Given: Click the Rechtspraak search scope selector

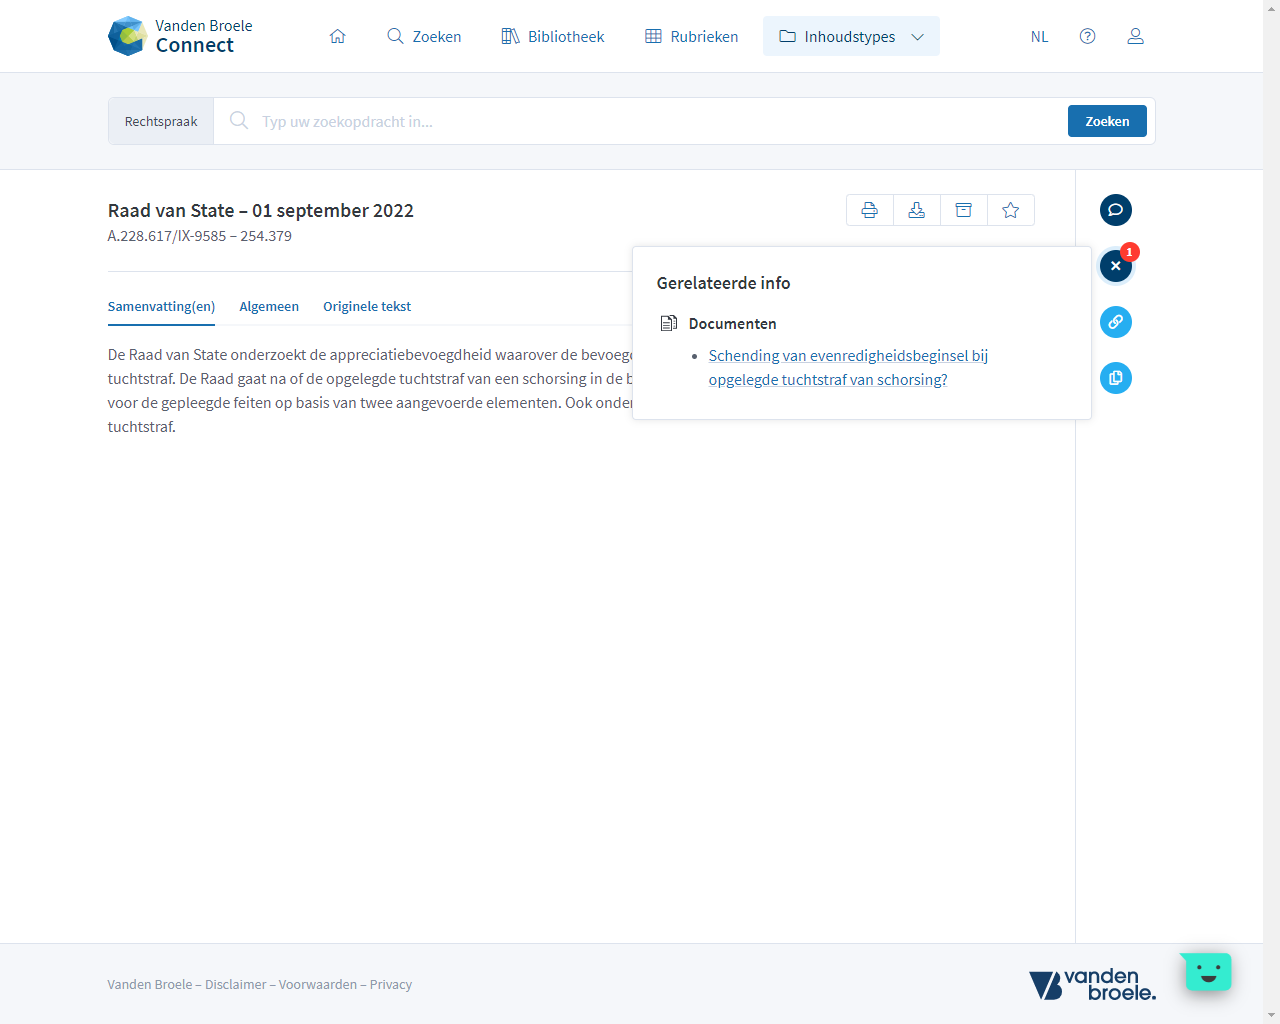Looking at the screenshot, I should point(161,121).
